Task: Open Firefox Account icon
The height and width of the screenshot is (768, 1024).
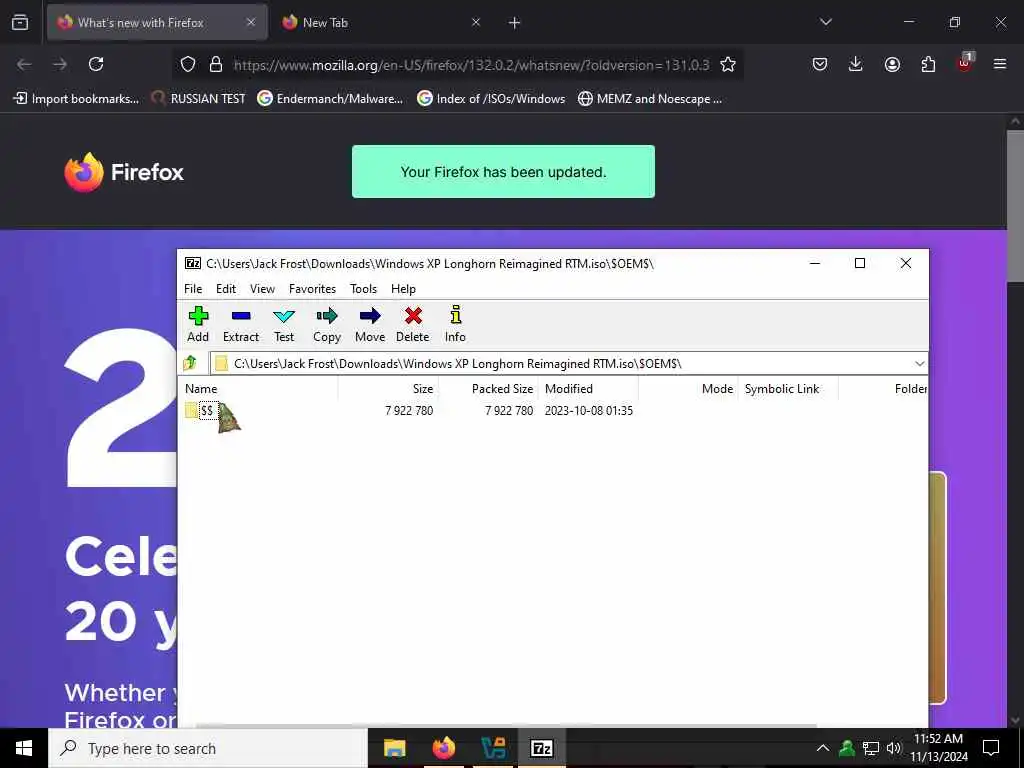Action: [892, 64]
